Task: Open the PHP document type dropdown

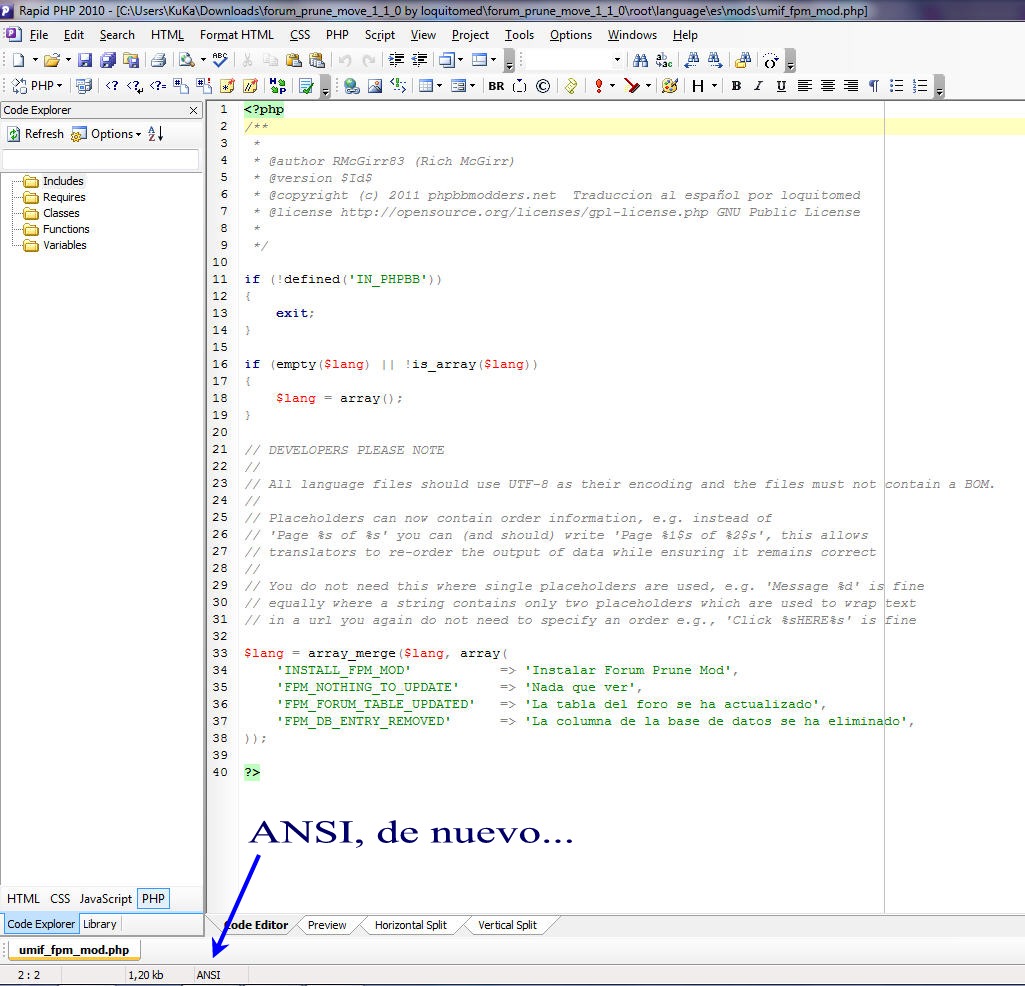Action: click(x=37, y=86)
